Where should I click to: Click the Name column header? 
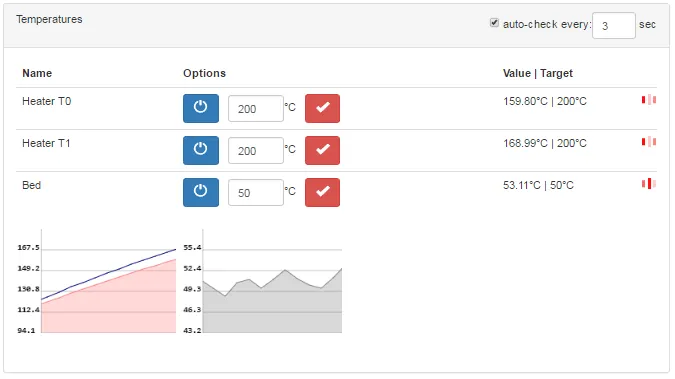coord(37,73)
